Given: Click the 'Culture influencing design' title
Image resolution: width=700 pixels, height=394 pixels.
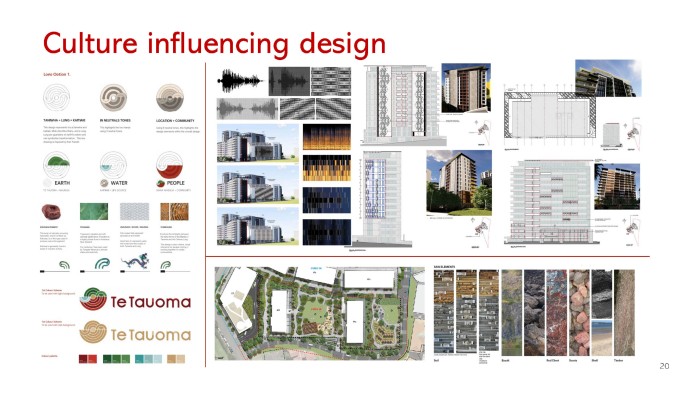Looking at the screenshot, I should 214,44.
